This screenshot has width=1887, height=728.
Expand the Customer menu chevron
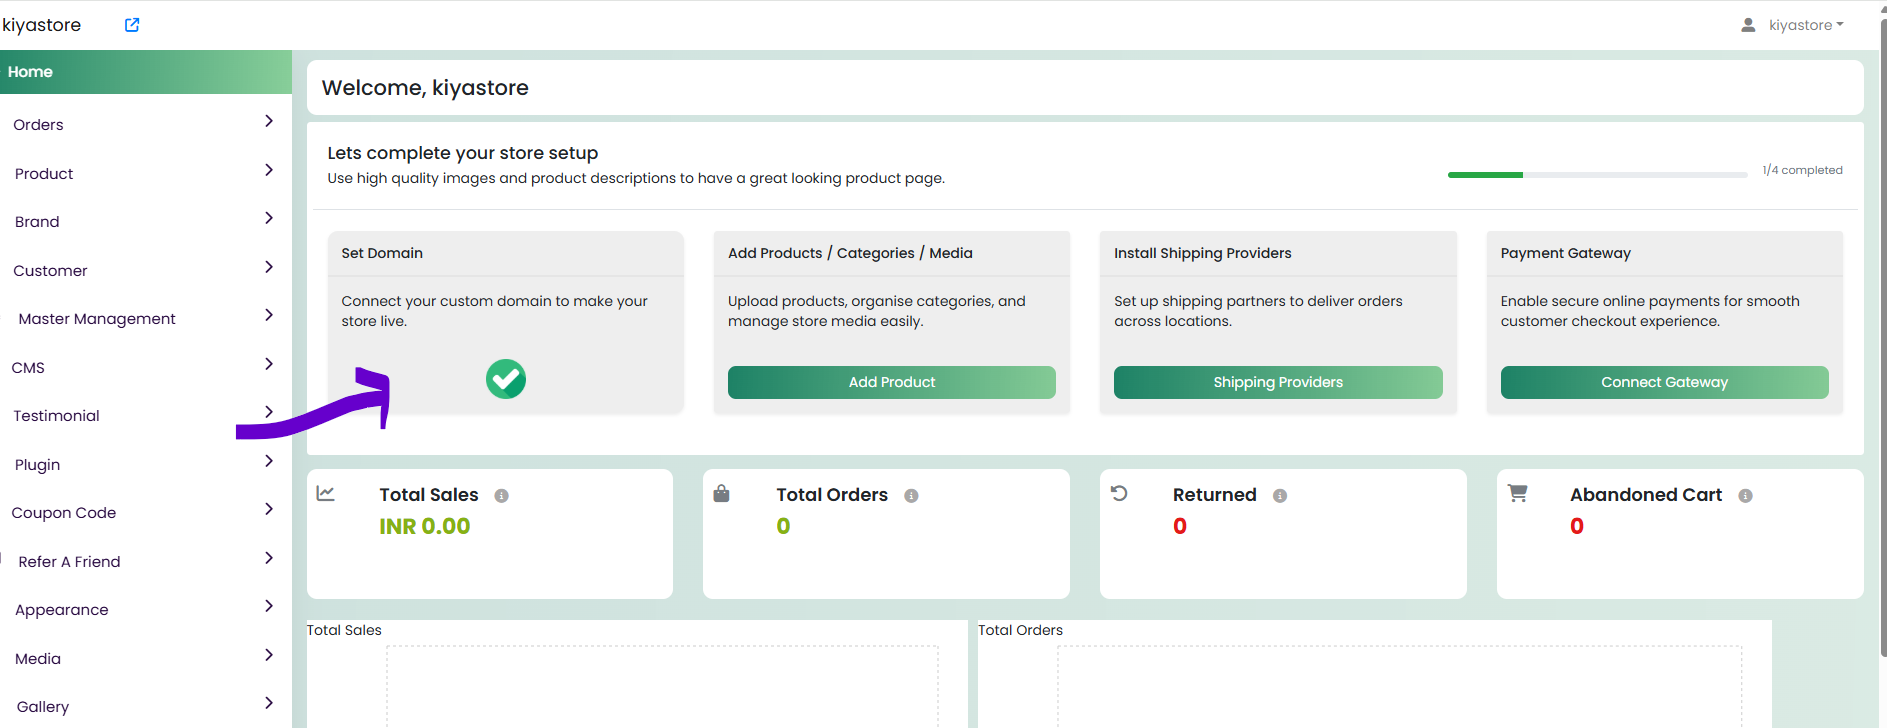point(269,267)
